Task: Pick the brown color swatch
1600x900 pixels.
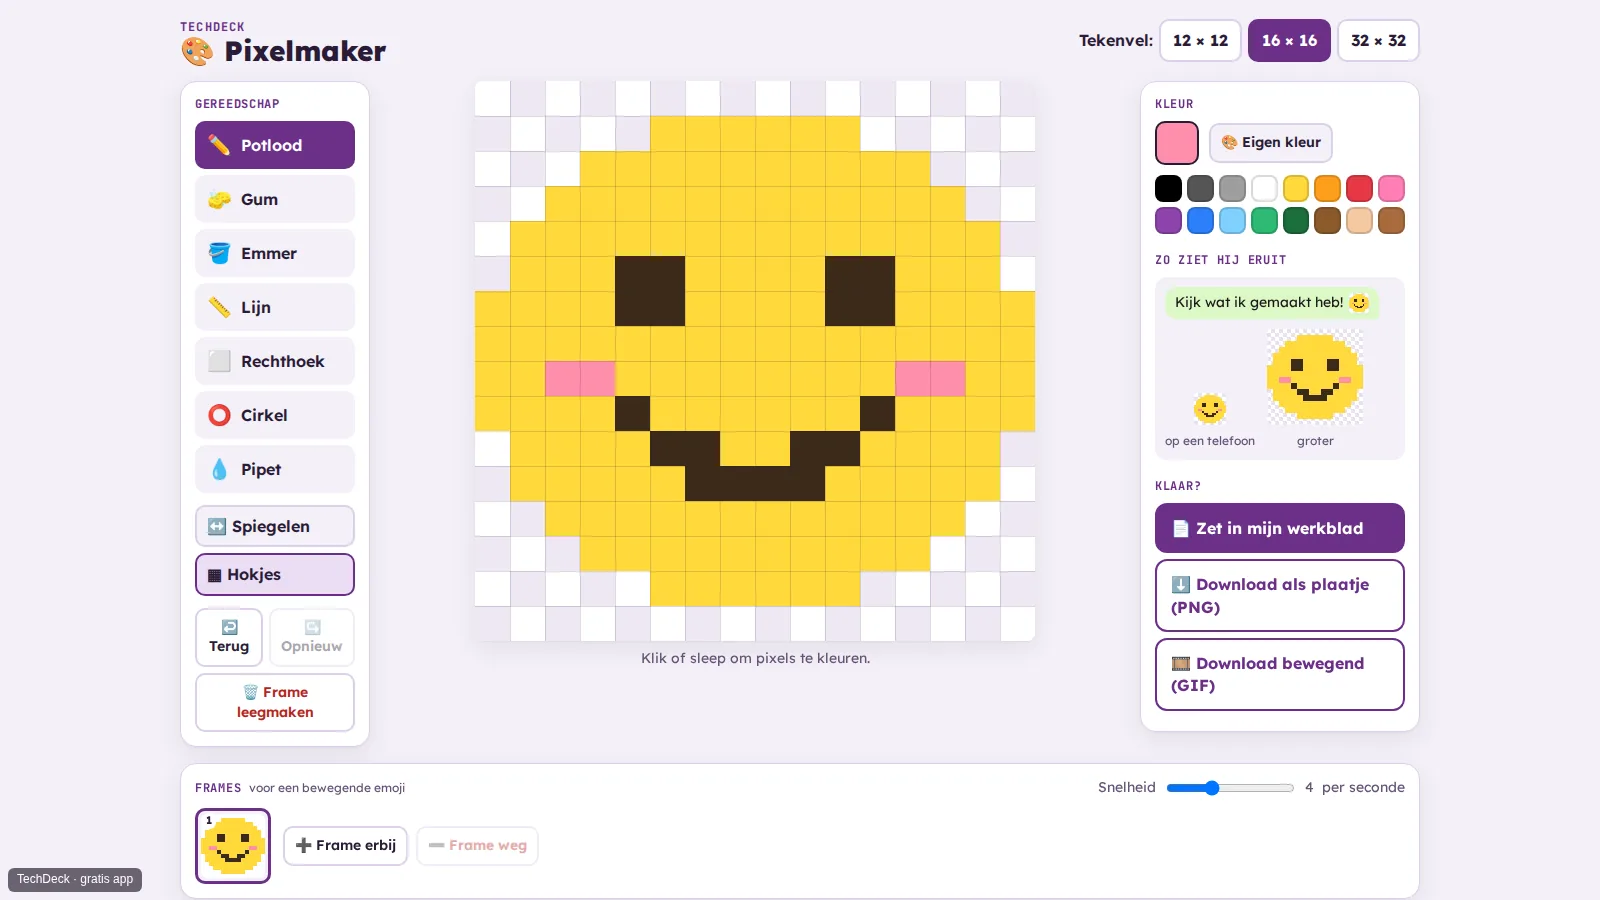Action: click(1327, 220)
